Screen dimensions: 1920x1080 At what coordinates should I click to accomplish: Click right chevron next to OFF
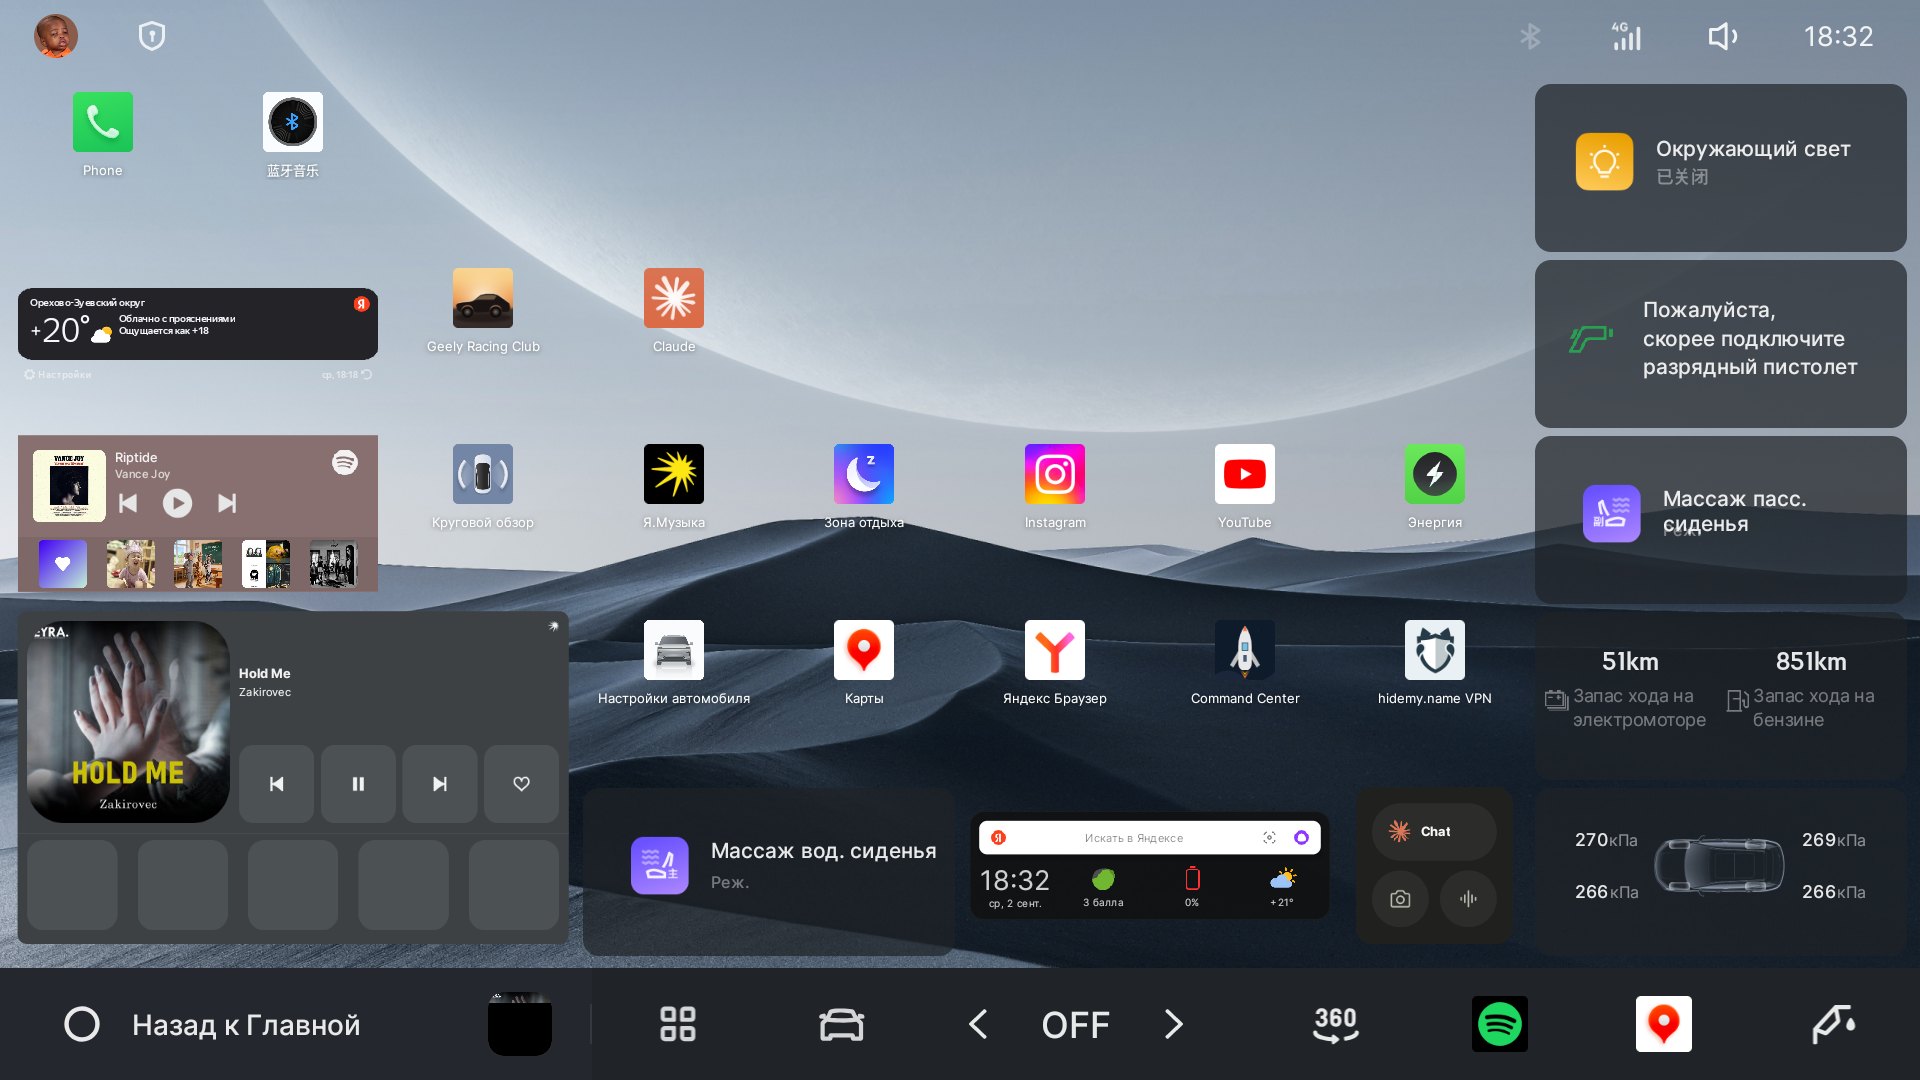pos(1174,1024)
